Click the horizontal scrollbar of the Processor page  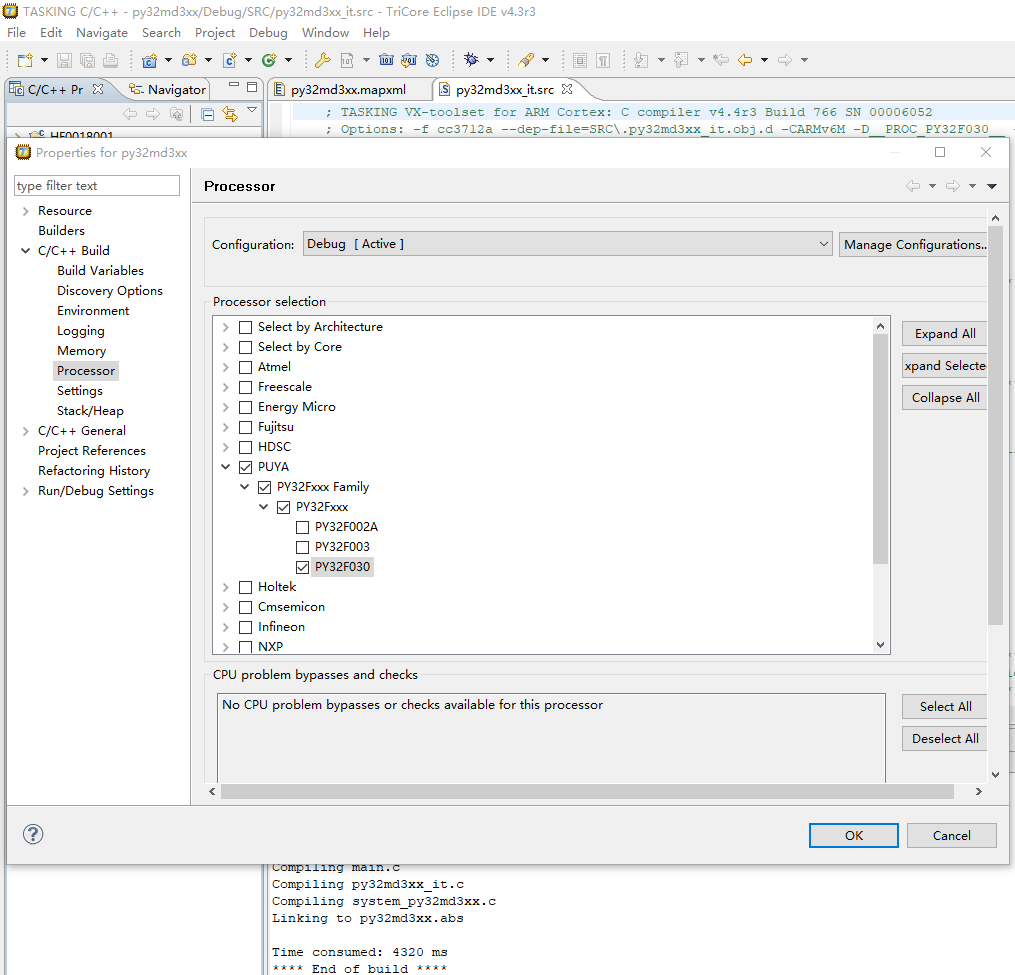[586, 791]
